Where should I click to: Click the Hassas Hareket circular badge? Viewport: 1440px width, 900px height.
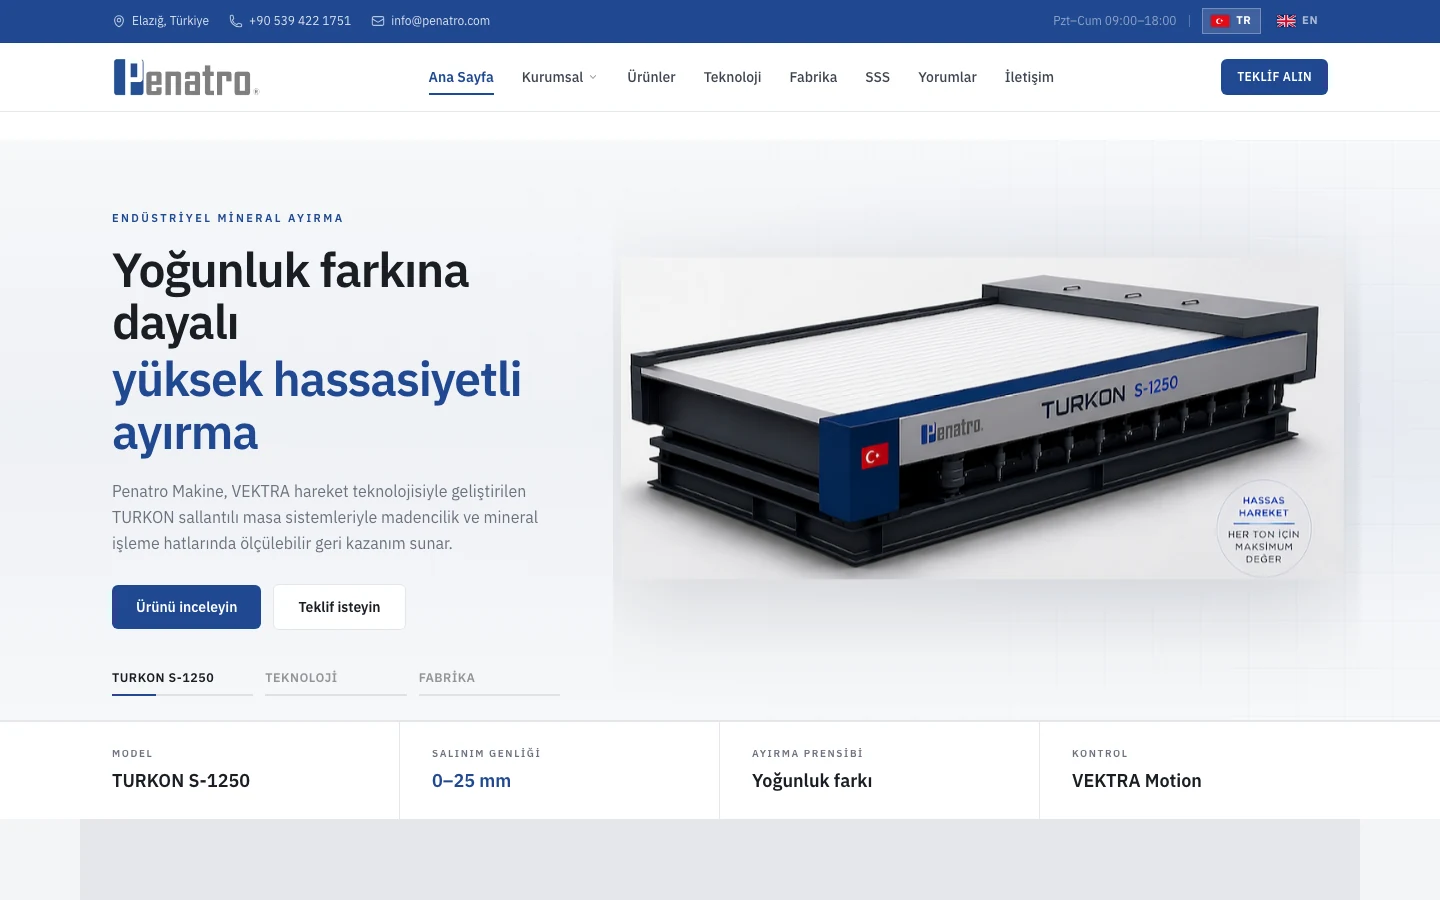[1264, 529]
